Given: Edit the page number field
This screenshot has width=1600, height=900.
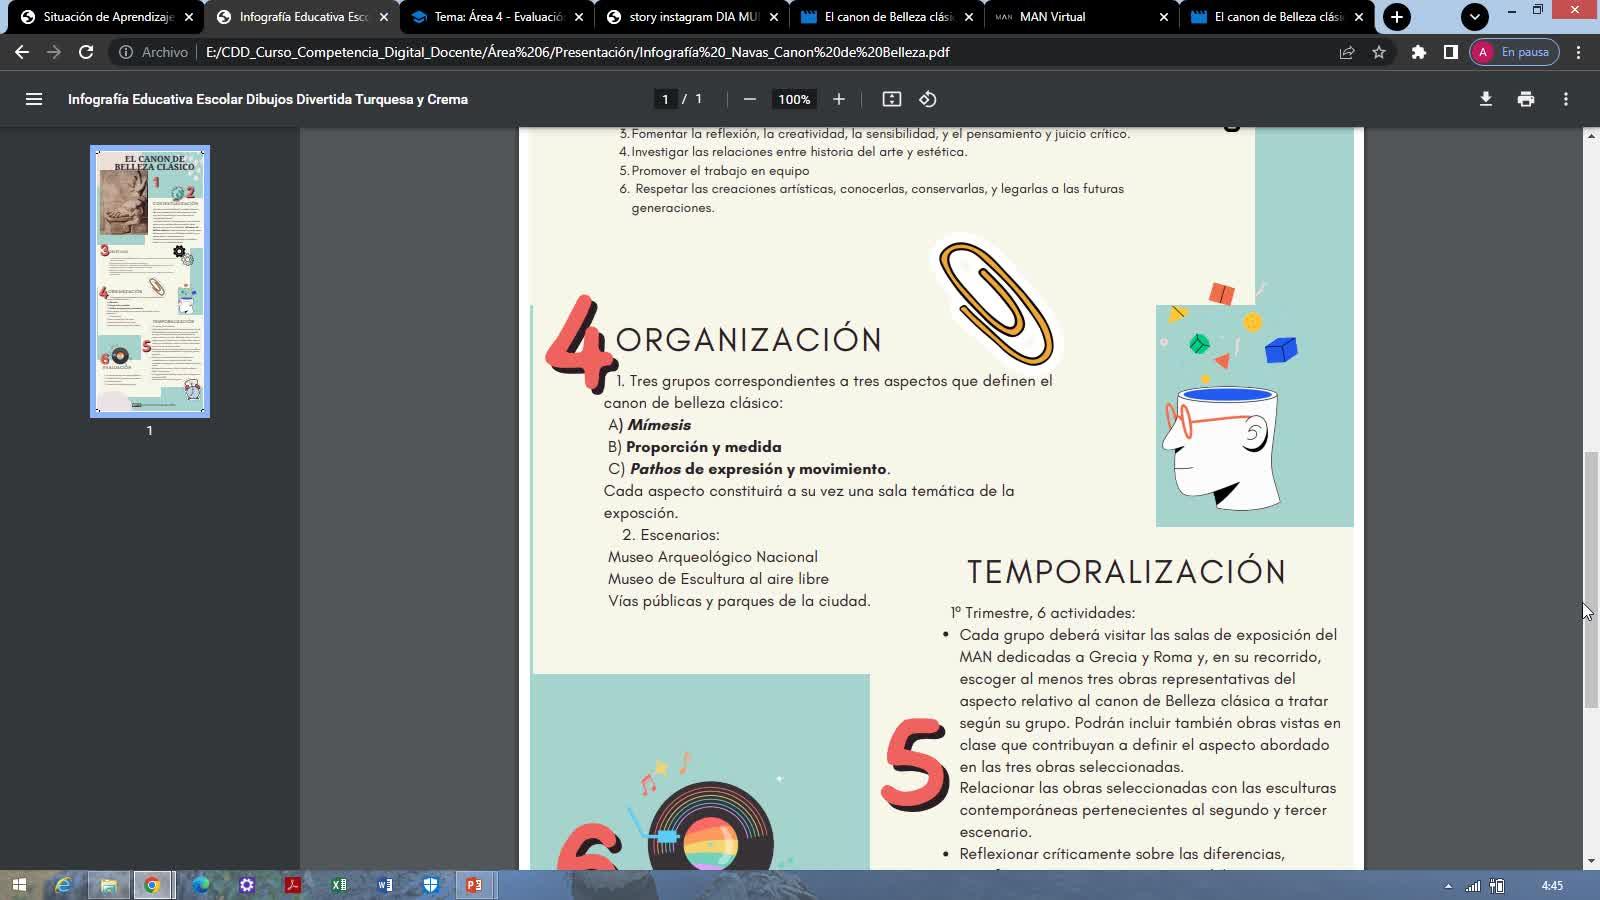Looking at the screenshot, I should (665, 99).
